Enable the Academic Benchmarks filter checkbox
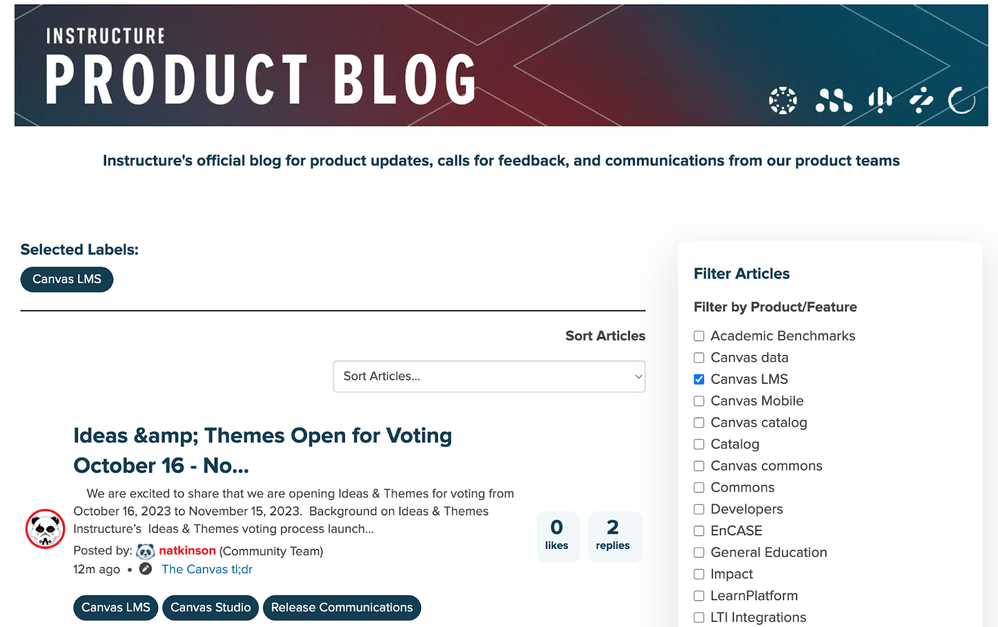 pos(699,336)
